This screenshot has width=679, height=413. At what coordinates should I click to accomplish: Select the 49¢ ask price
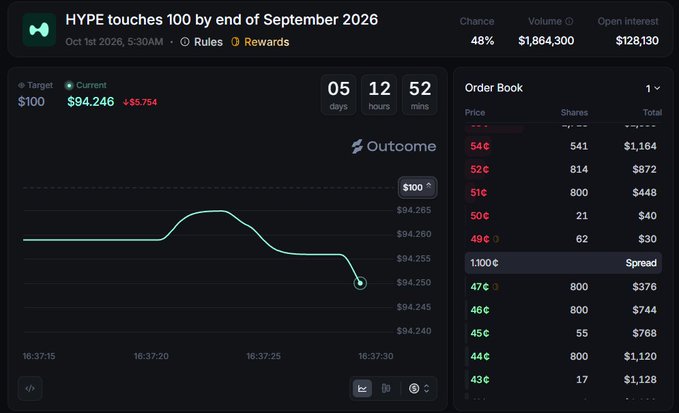tap(480, 239)
